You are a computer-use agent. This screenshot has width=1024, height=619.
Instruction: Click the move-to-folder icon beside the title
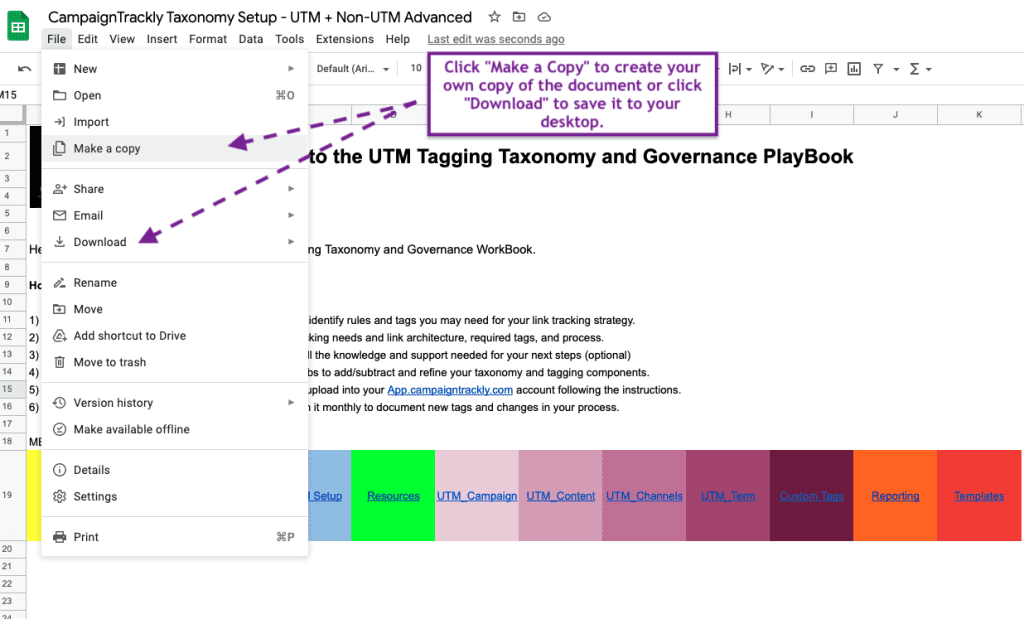tap(519, 17)
